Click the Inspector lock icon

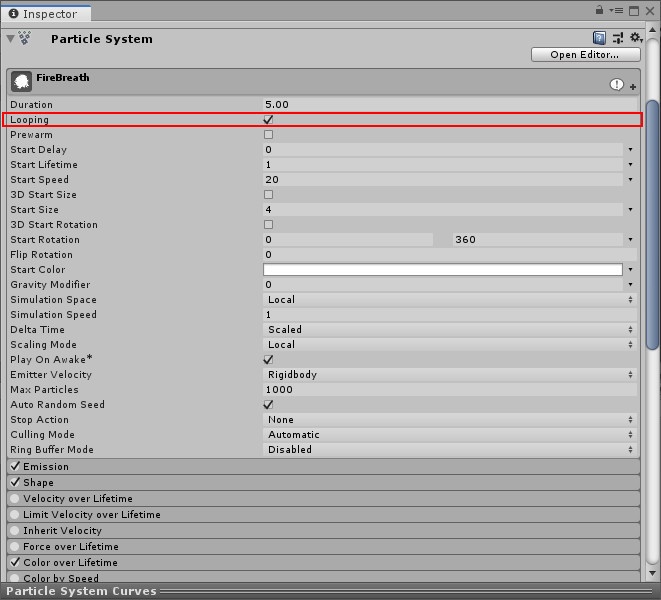(x=599, y=10)
